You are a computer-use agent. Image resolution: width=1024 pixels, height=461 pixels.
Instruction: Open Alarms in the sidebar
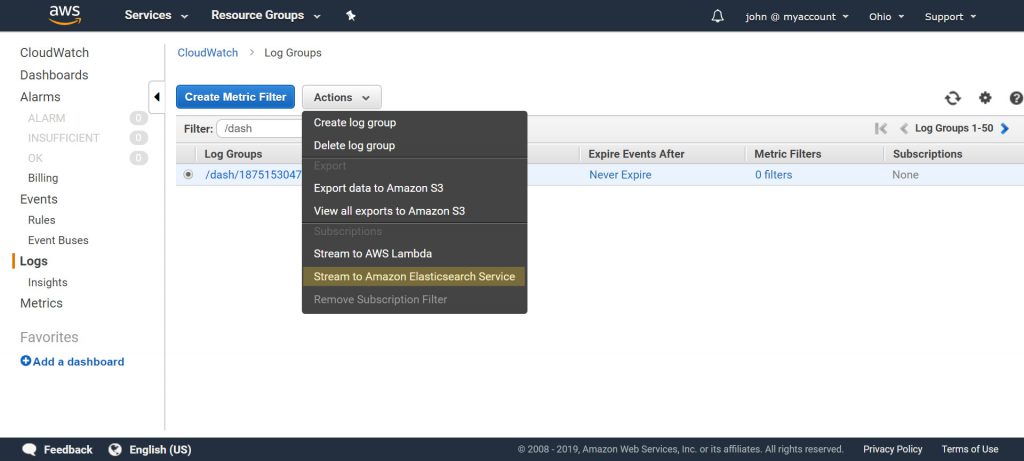(x=40, y=97)
